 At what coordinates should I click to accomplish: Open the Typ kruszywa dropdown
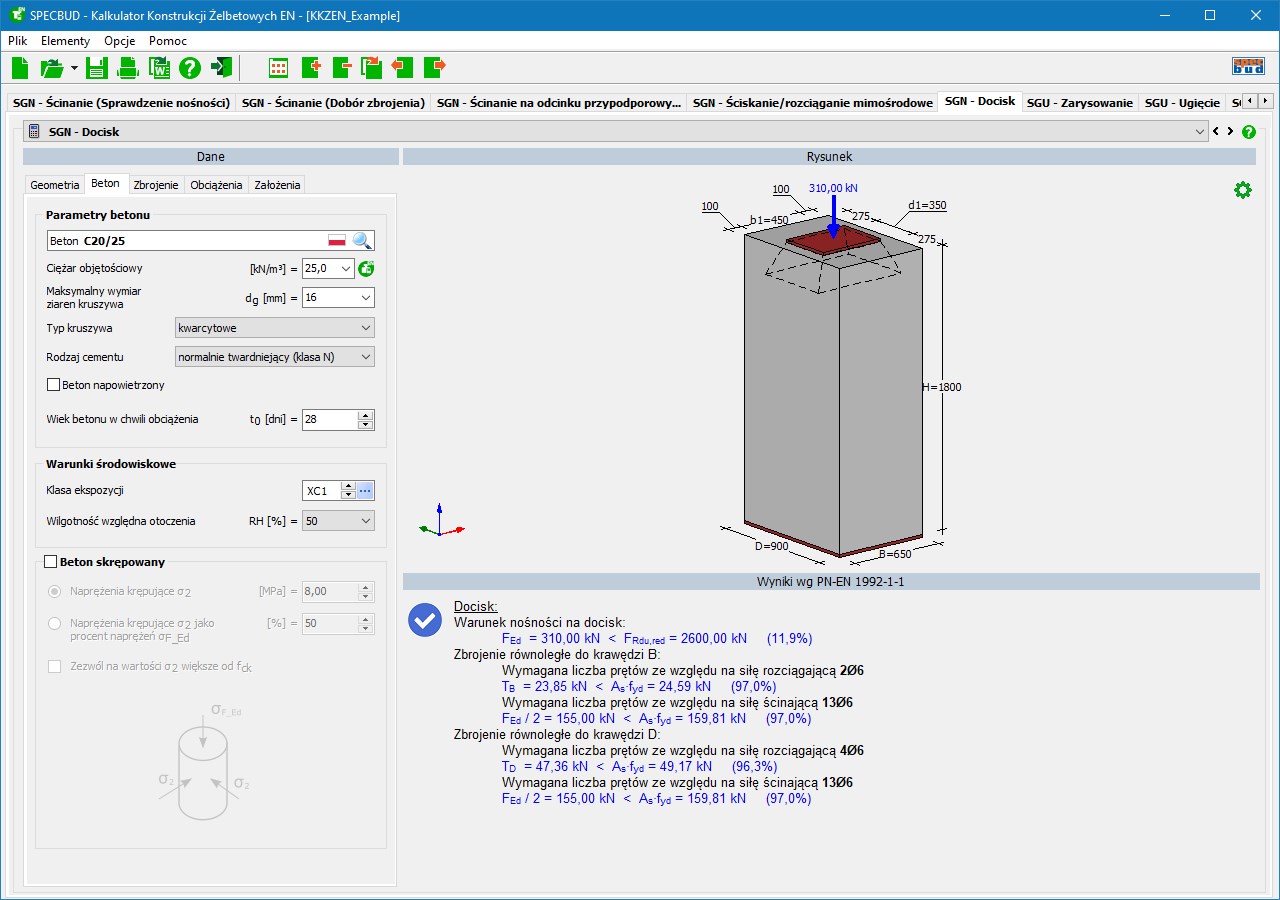(275, 328)
